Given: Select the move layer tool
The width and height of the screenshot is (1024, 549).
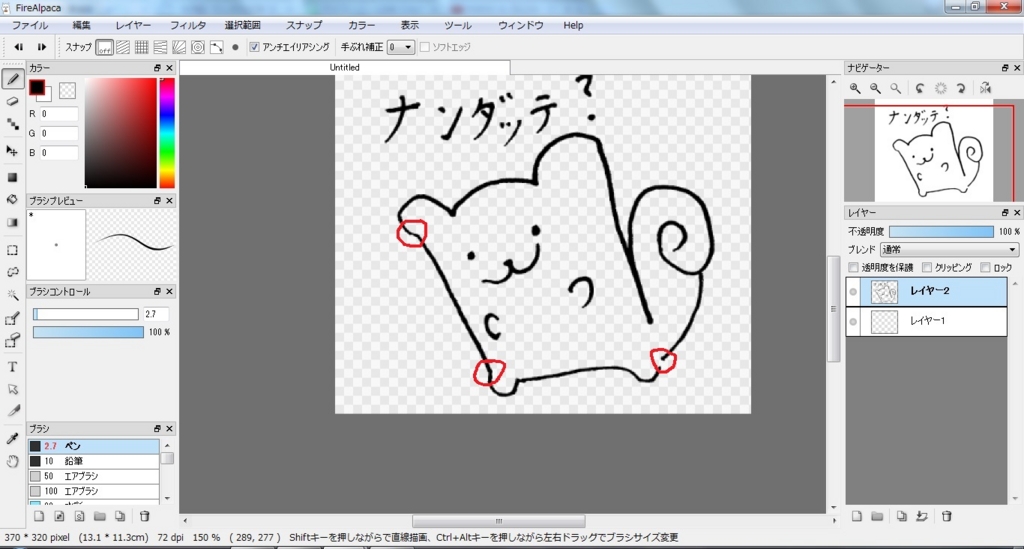Looking at the screenshot, I should (12, 151).
